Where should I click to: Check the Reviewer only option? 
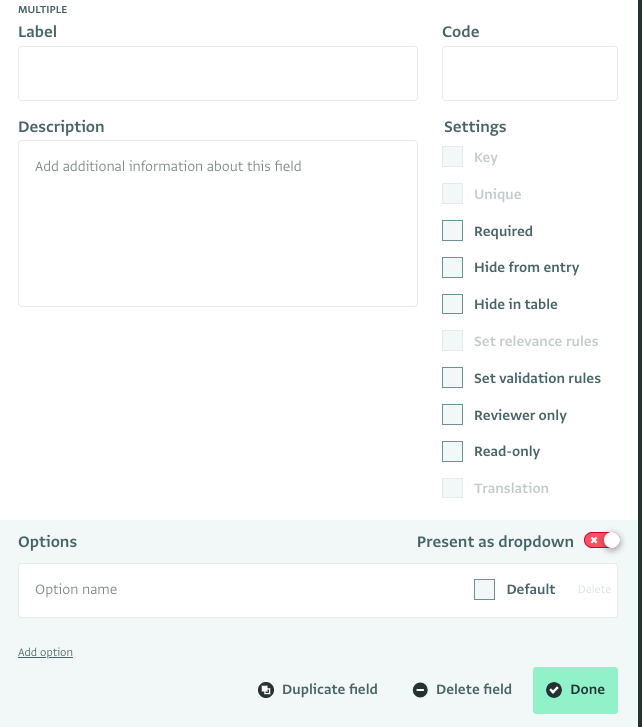pyautogui.click(x=453, y=415)
